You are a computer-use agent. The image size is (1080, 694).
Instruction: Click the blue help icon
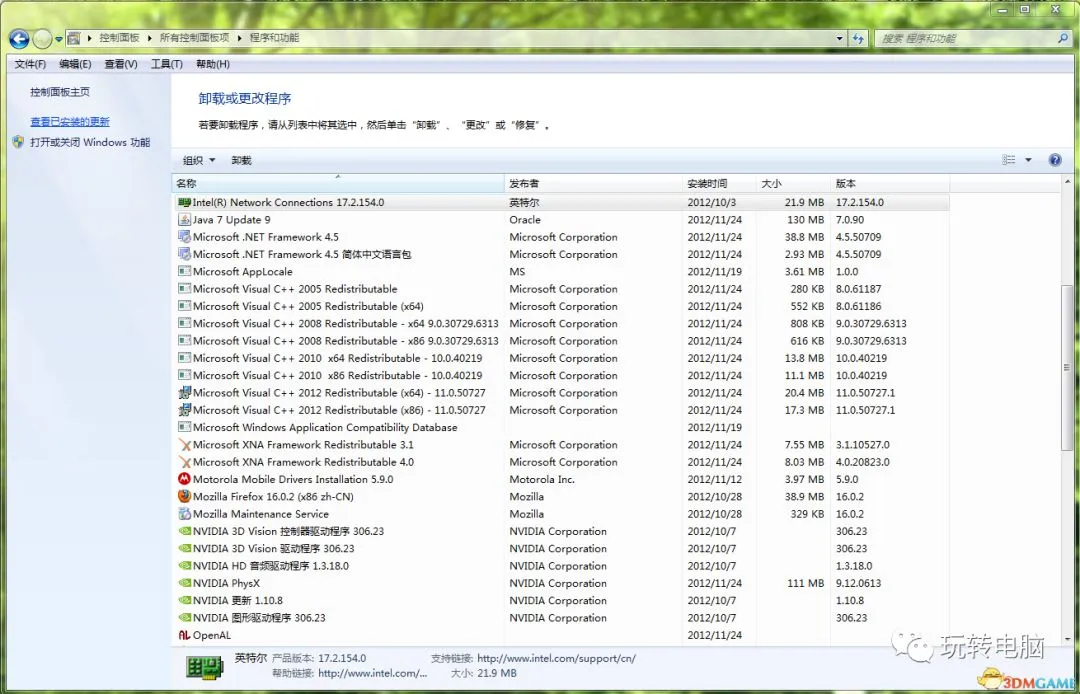point(1055,160)
